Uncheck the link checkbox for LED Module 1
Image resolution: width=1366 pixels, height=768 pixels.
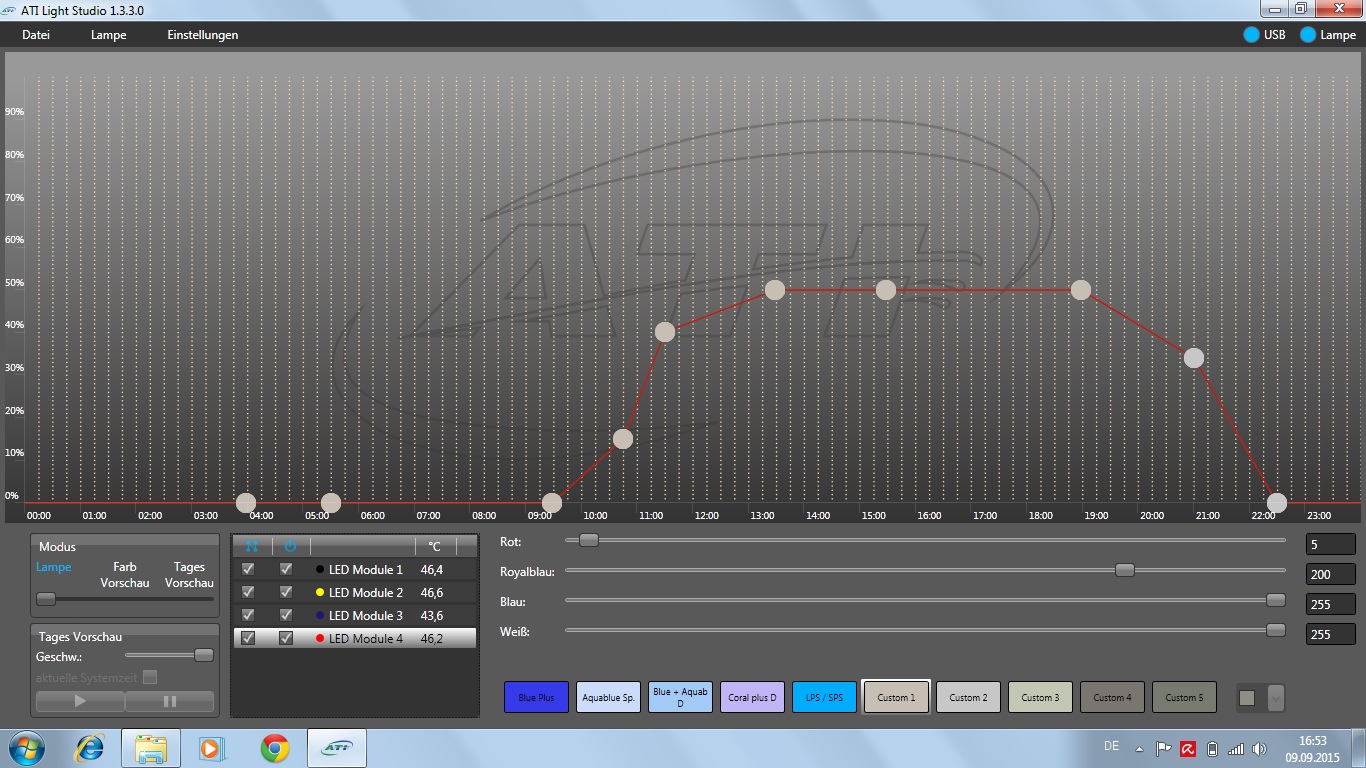[248, 569]
